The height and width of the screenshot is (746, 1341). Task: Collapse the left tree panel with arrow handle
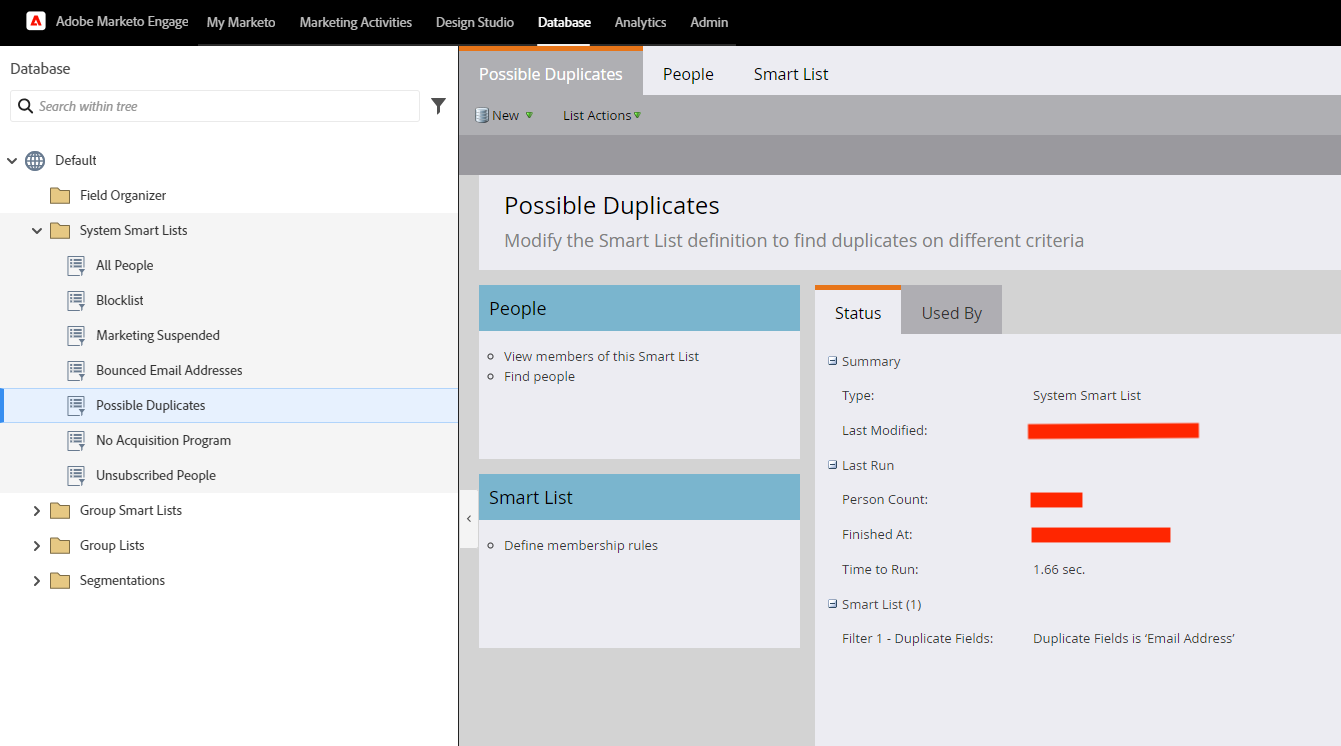(469, 519)
